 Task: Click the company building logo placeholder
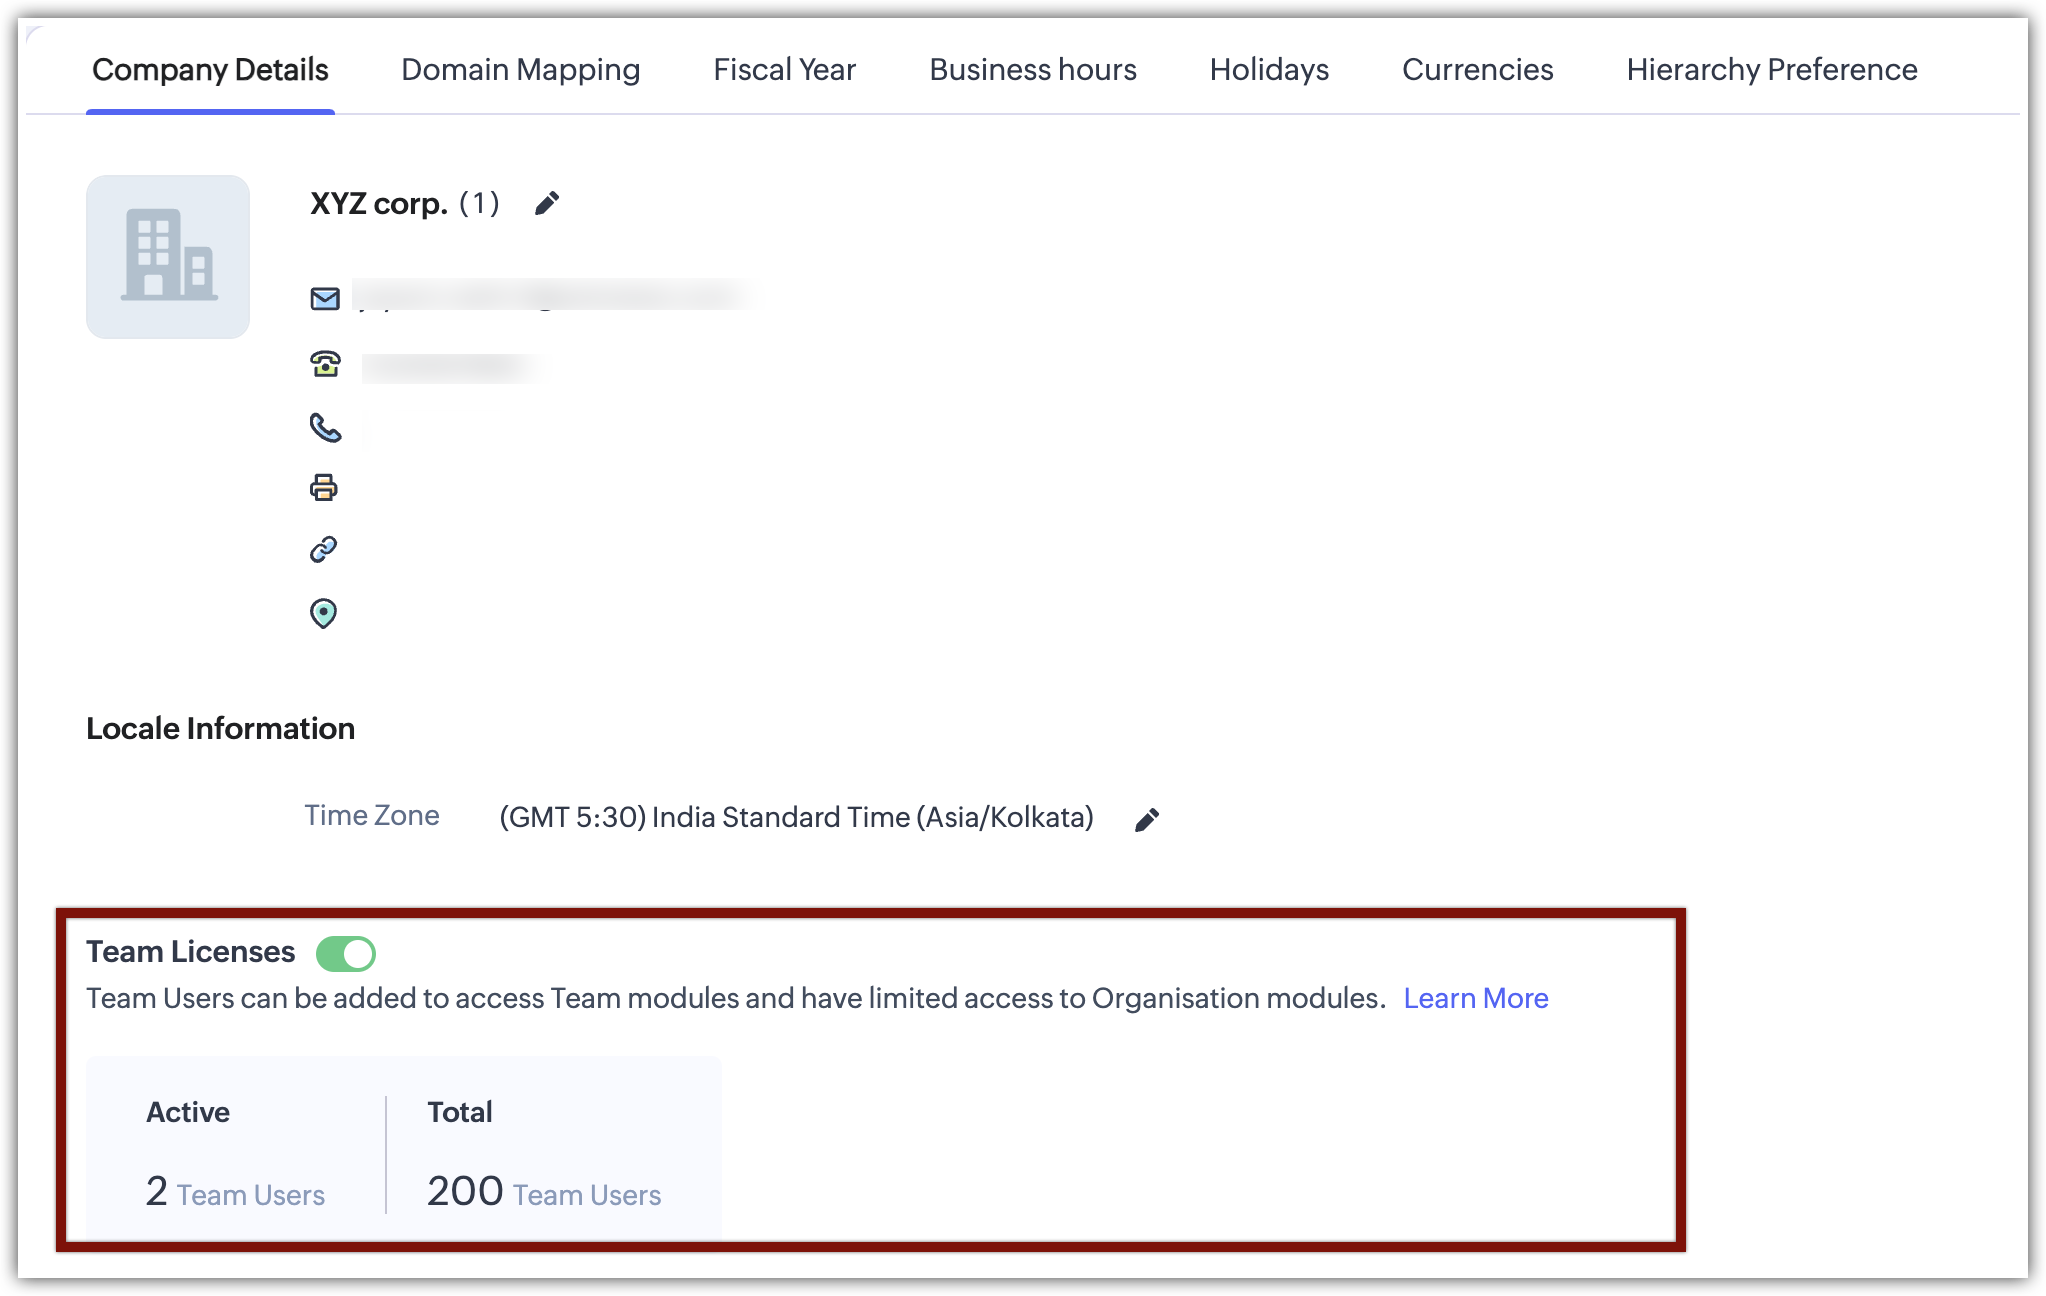coord(168,257)
